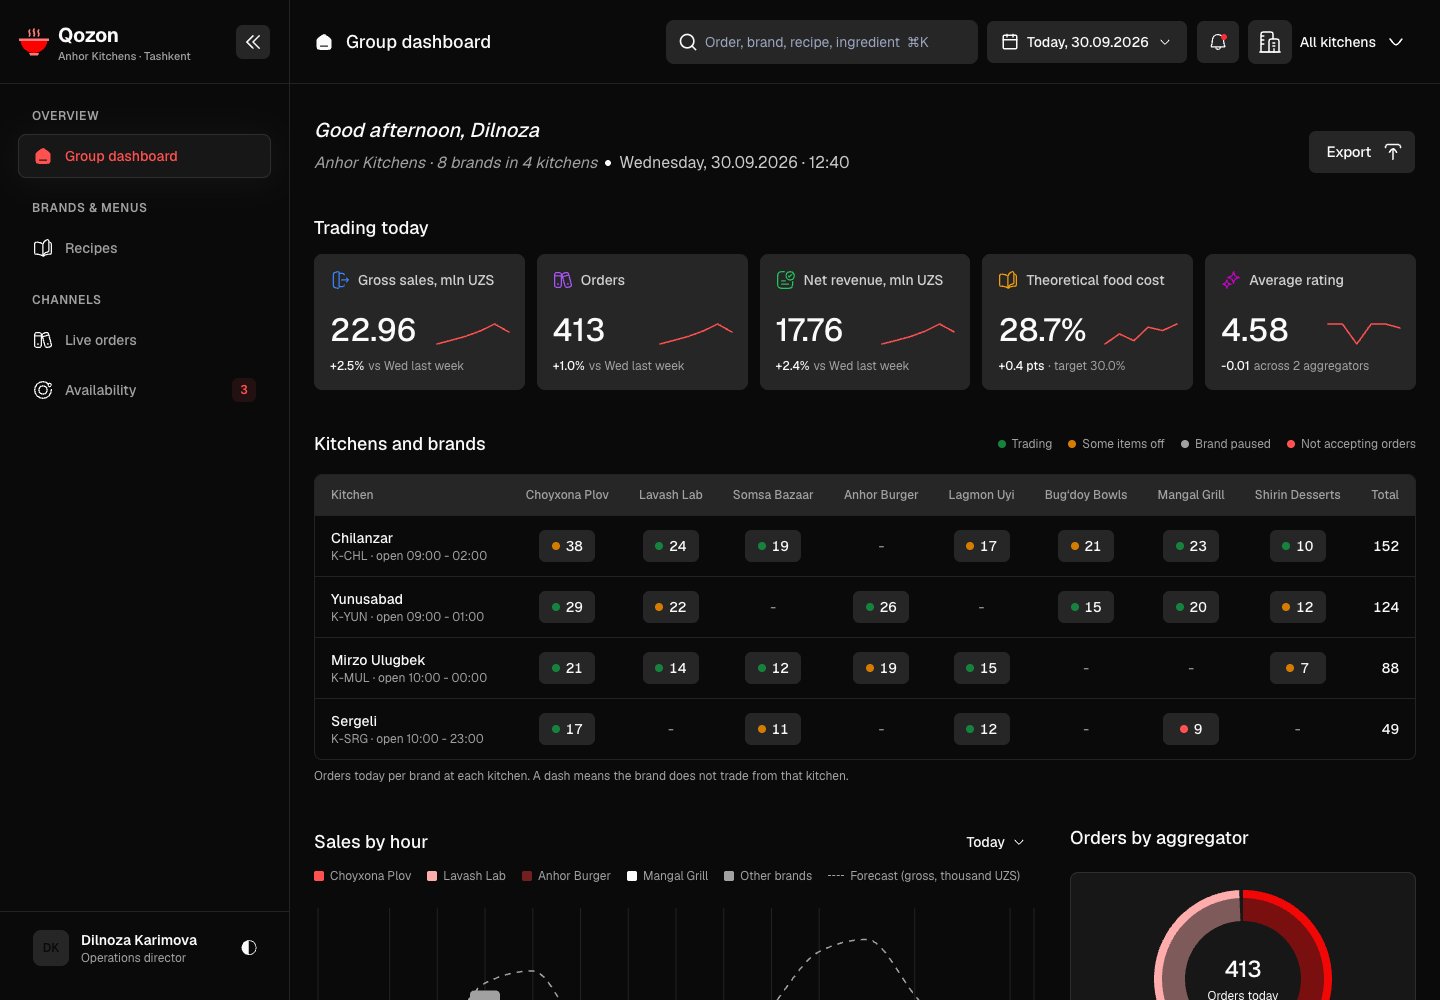Toggle Lavash Lab legend series
This screenshot has height=1000, width=1440.
(x=467, y=876)
